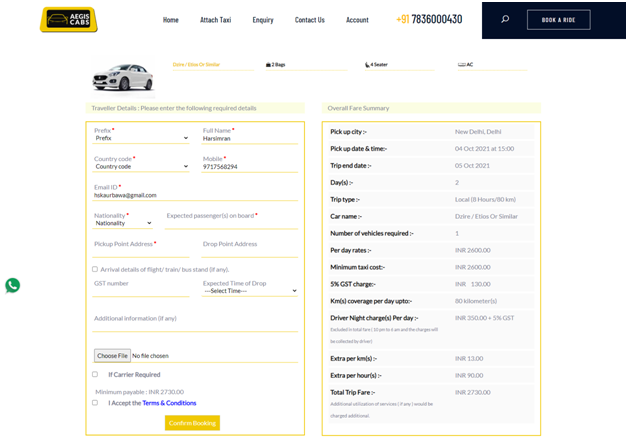Click Expected passengers on board field
This screenshot has height=443, width=628.
click(231, 224)
